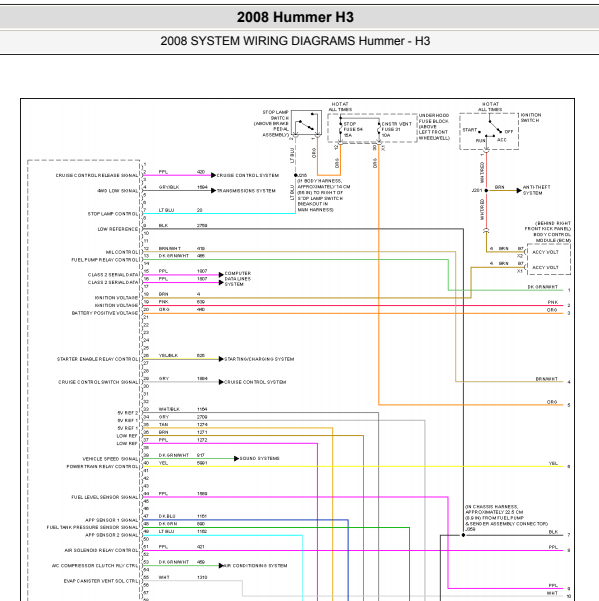Select the YEL wire label at pin 40
This screenshot has height=601, width=599.
point(163,463)
